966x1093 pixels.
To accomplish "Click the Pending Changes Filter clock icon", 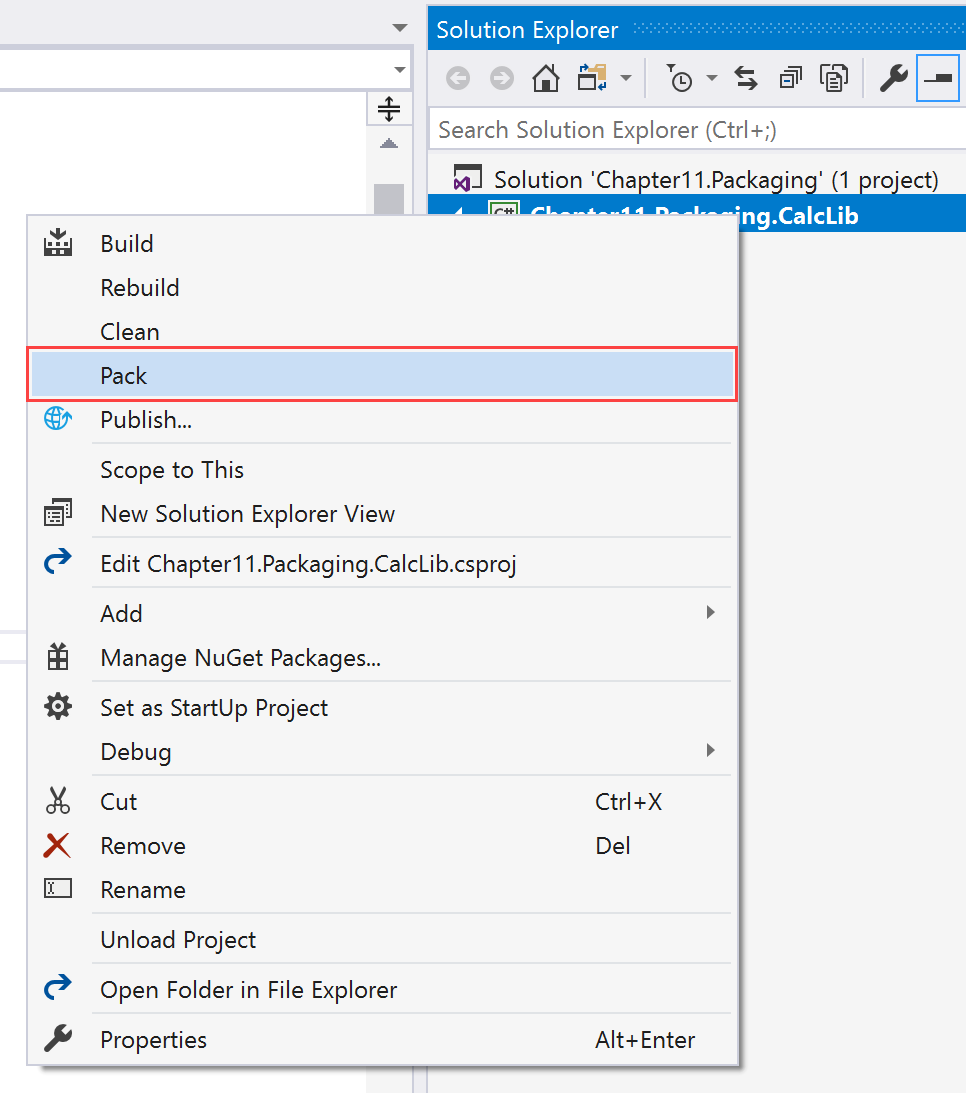I will [x=681, y=78].
